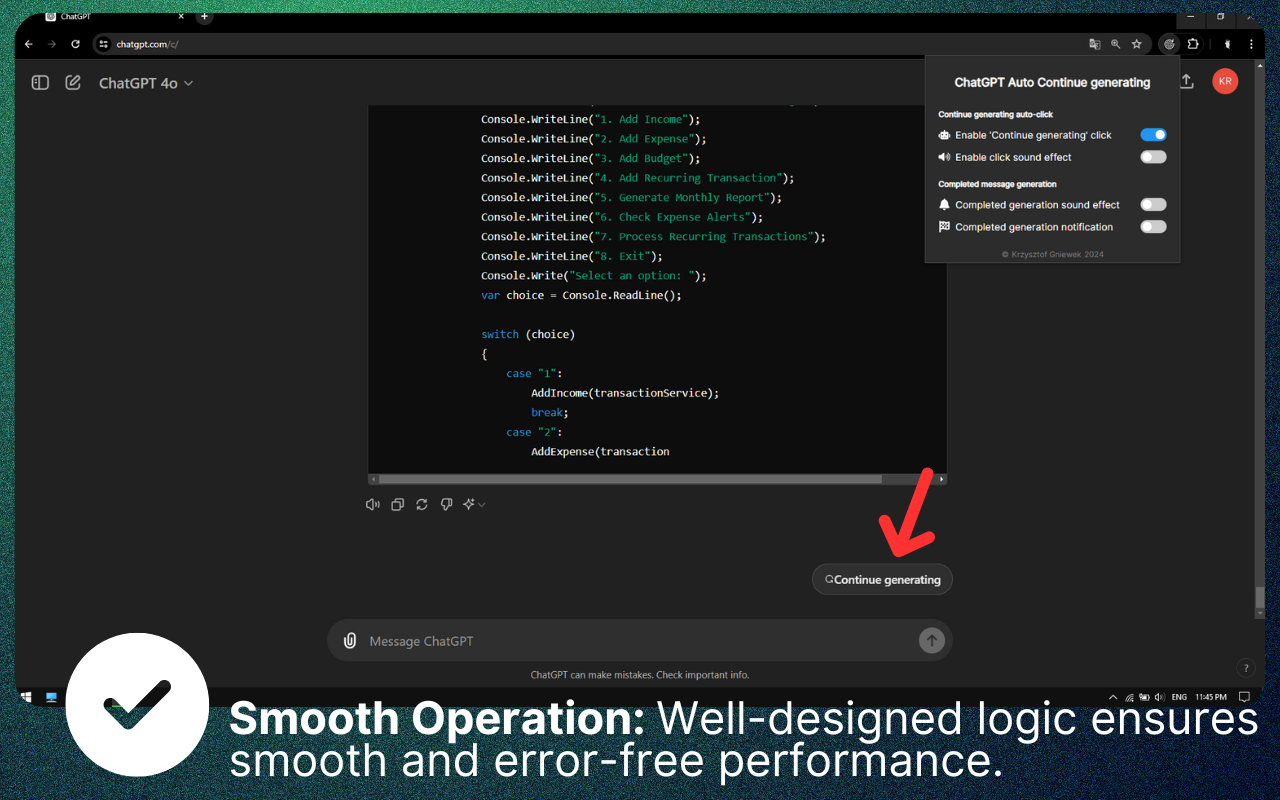Toggle Enable click sound effect switch
The width and height of the screenshot is (1280, 800).
pyautogui.click(x=1153, y=157)
